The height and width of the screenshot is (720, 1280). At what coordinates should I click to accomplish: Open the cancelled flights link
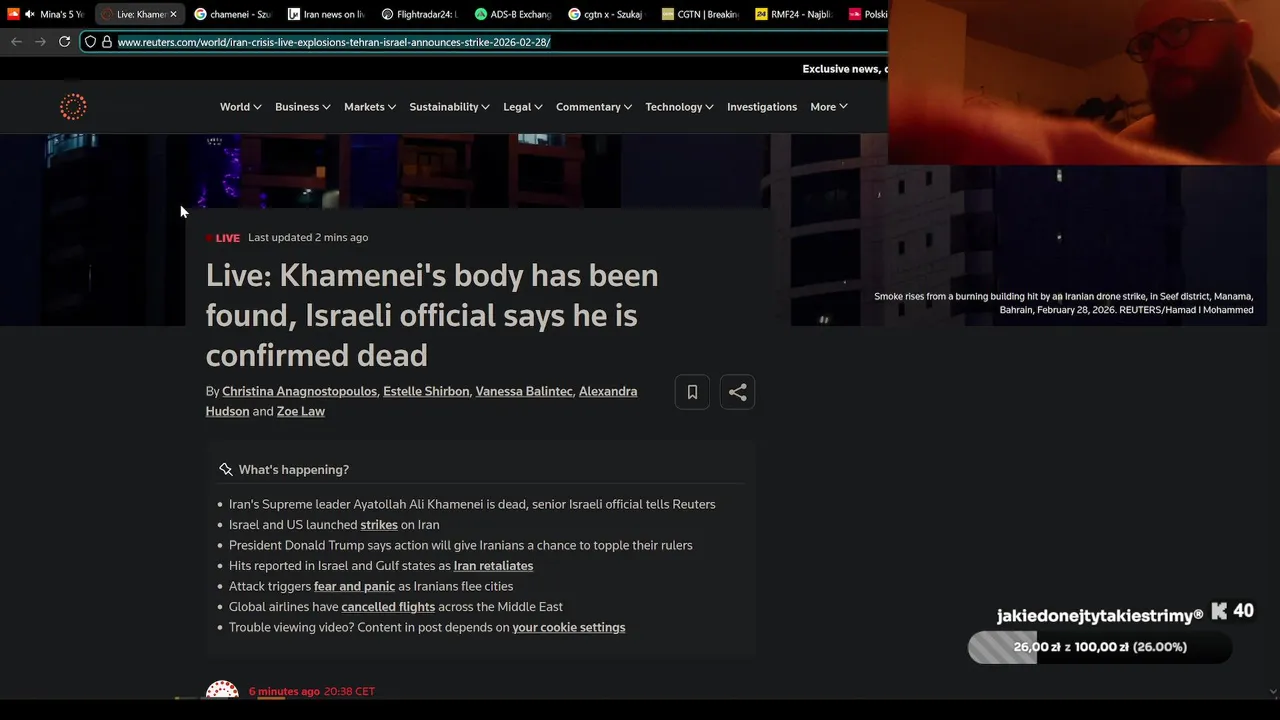[x=388, y=607]
